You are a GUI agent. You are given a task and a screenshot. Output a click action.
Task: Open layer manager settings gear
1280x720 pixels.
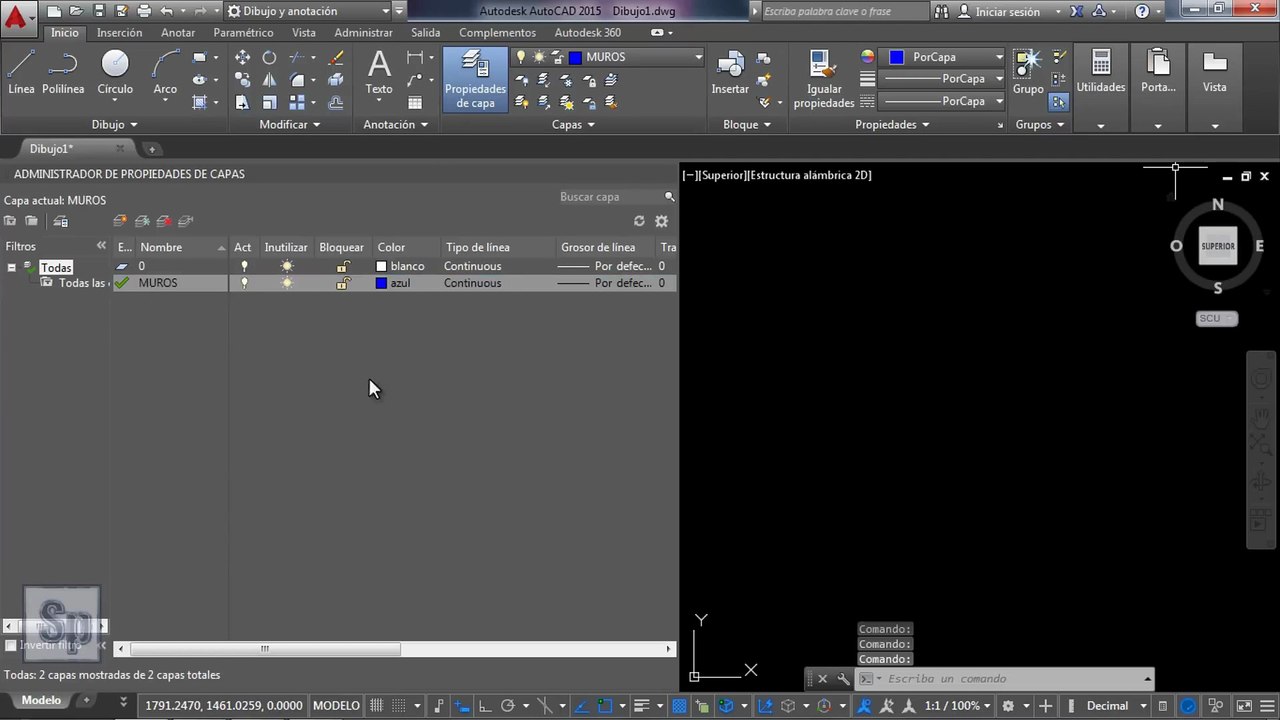[661, 221]
